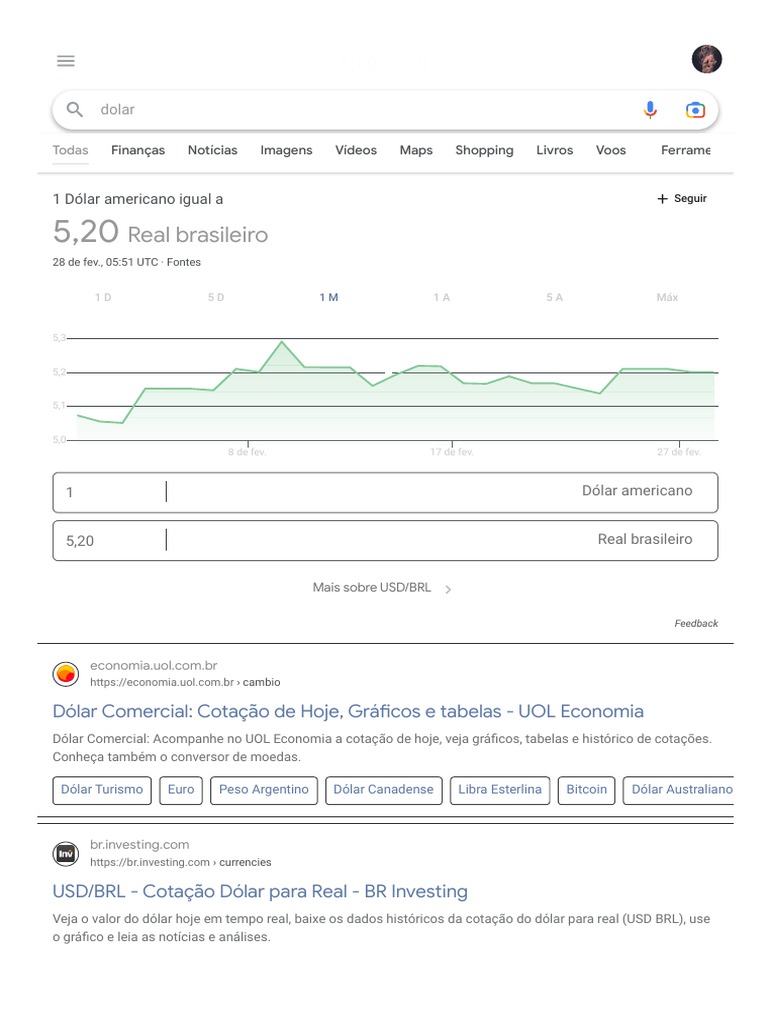Viewport: 768px width, 1024px height.
Task: Select the 5 D chart range
Action: [216, 298]
